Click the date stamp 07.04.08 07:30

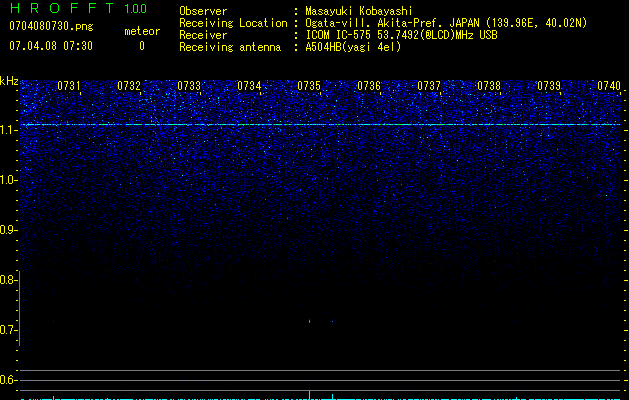(51, 46)
